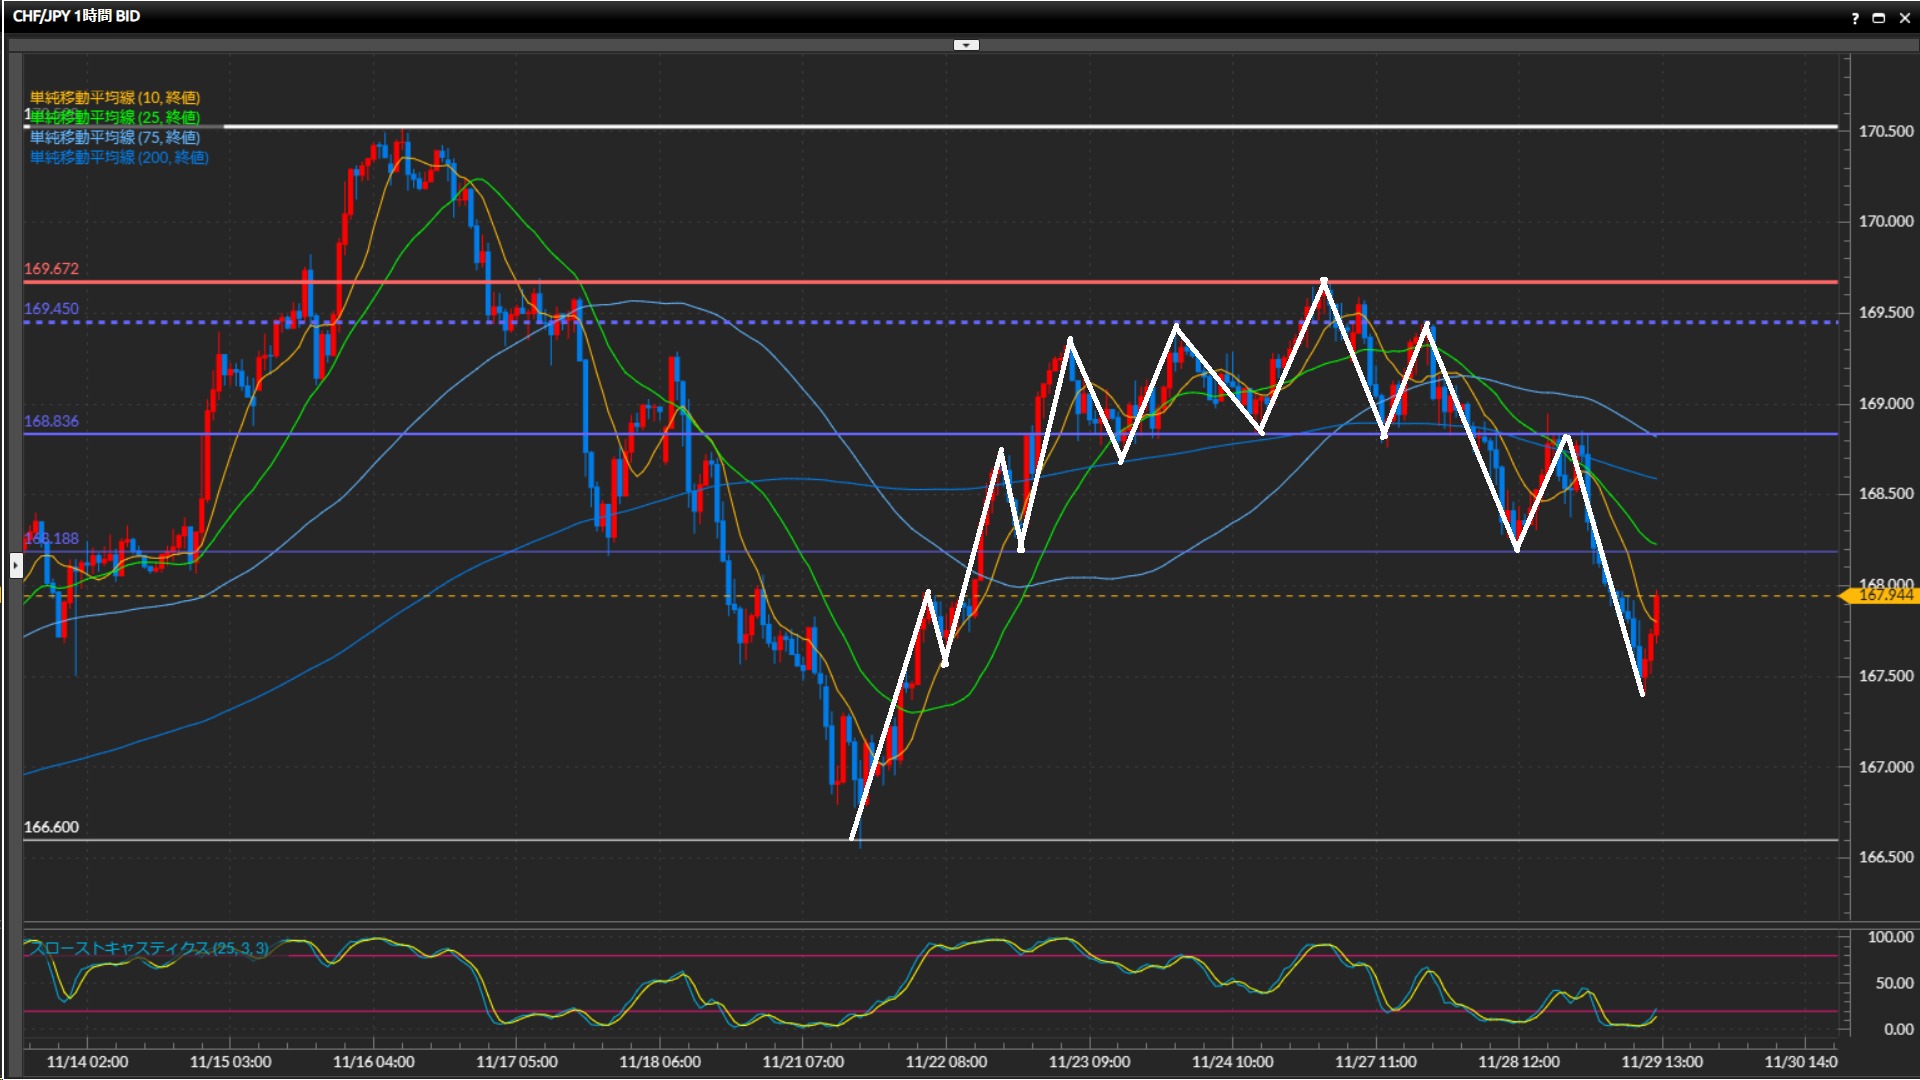Screen dimensions: 1920x1080
Task: Click the Slow Stochastics (25,3,3) label
Action: click(x=148, y=948)
